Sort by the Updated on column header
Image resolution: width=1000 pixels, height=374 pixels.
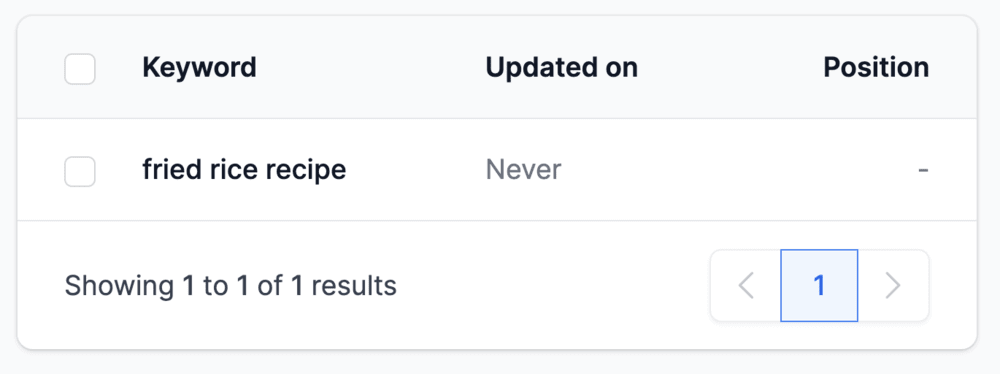(x=561, y=67)
